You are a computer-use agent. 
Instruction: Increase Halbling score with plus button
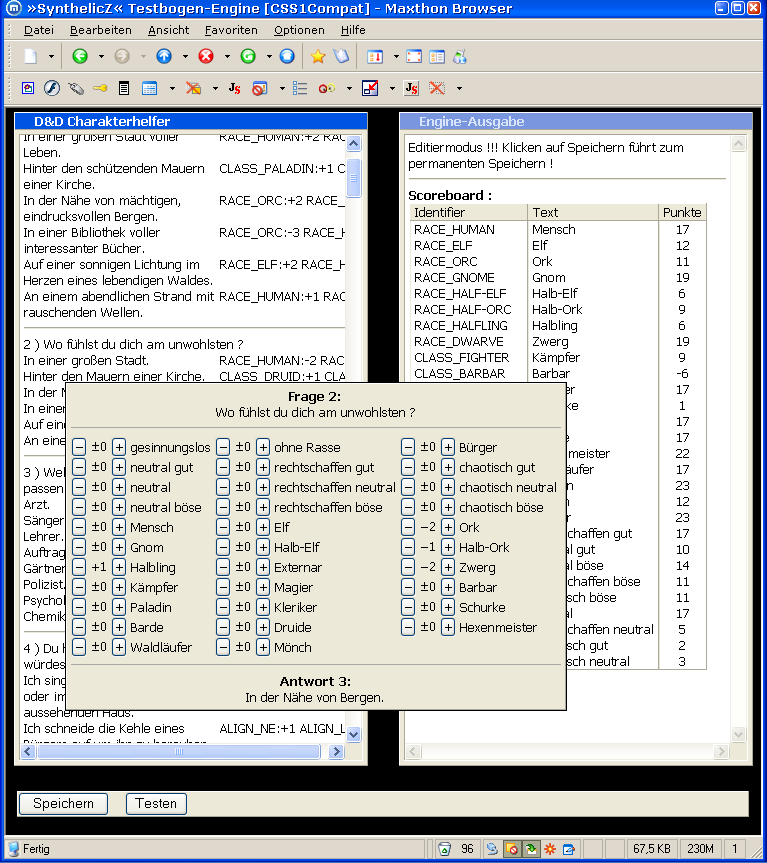[119, 567]
